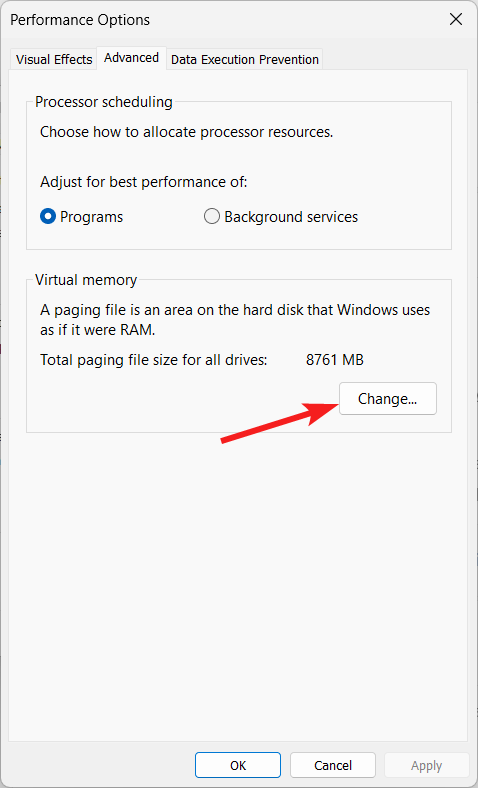Click the Virtual memory group label
Viewport: 478px width, 788px height.
point(86,280)
